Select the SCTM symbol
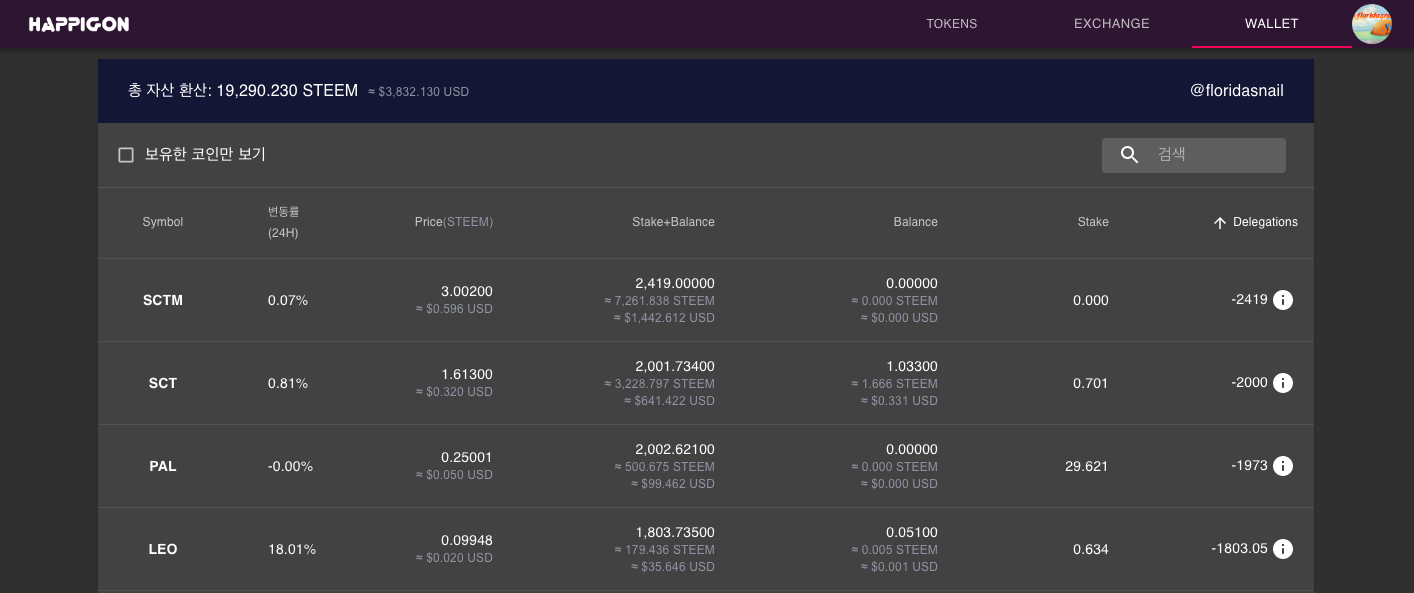The height and width of the screenshot is (593, 1414). tap(163, 300)
